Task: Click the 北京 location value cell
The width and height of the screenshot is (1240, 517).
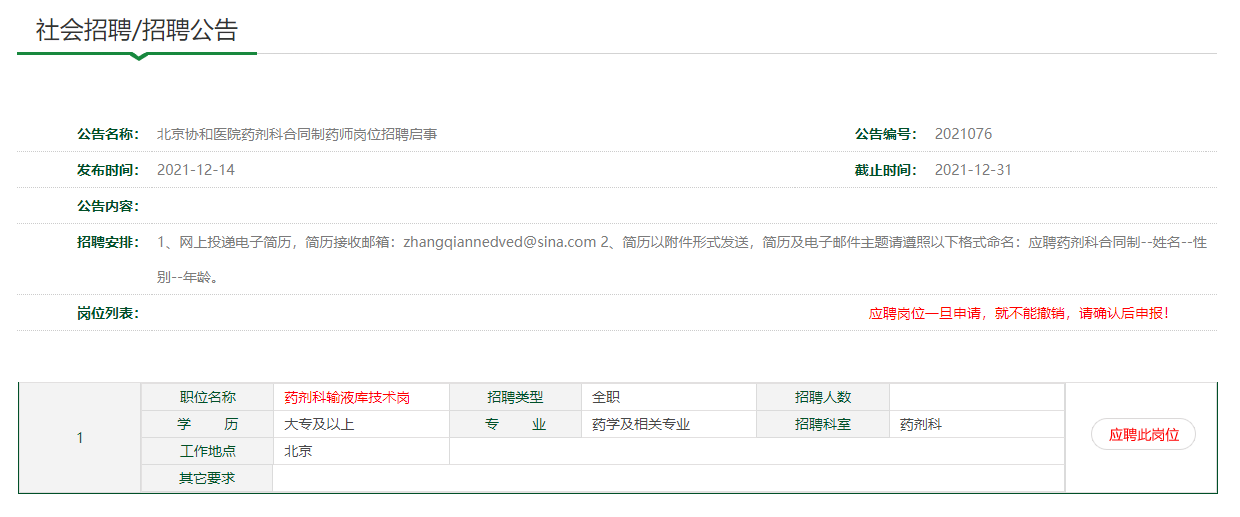Action: [x=361, y=451]
